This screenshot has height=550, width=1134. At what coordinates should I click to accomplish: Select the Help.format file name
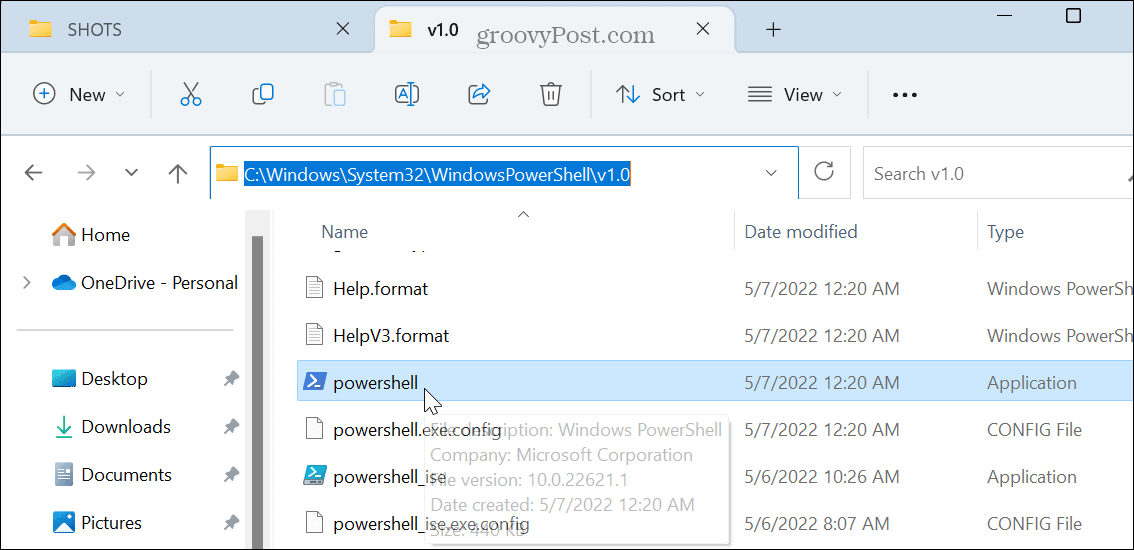(380, 289)
